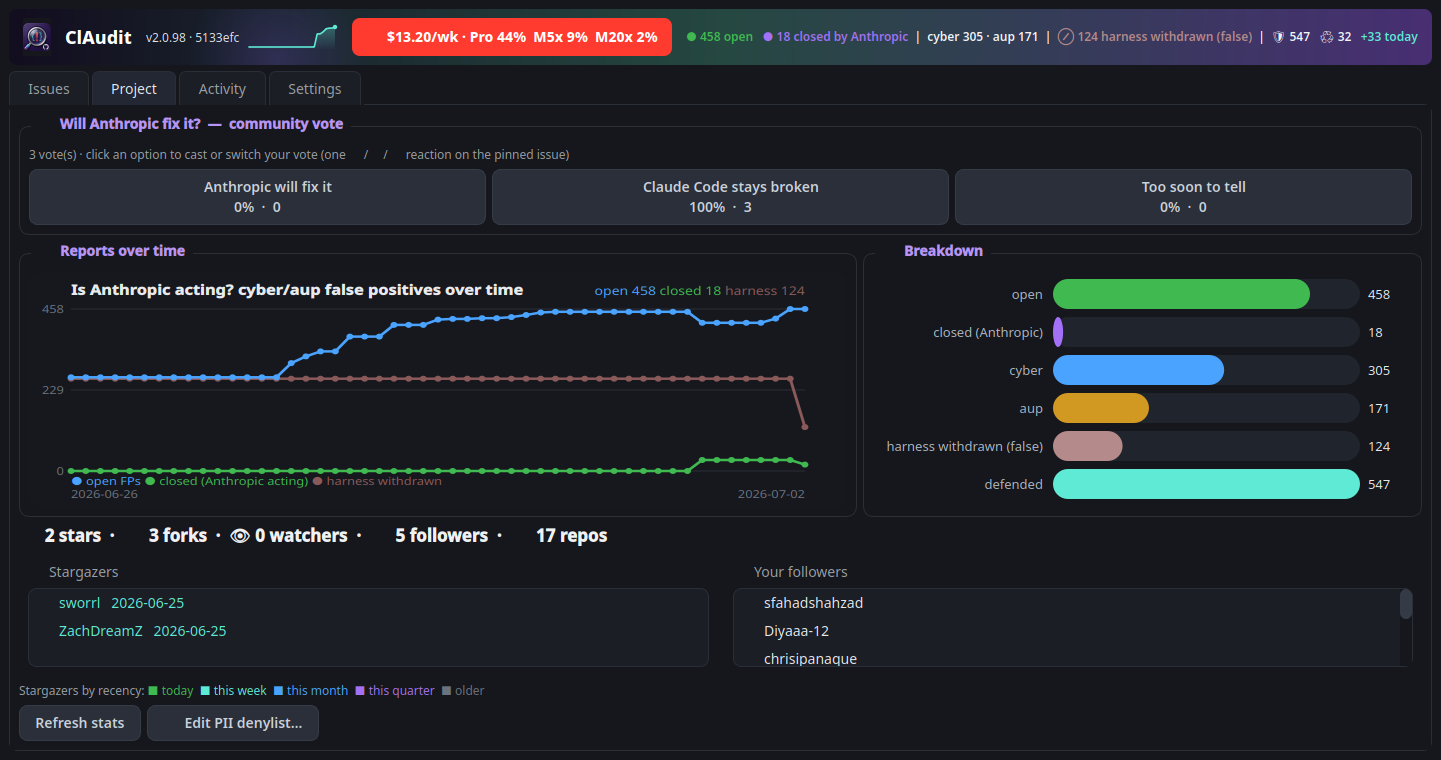Viewport: 1441px width, 760px height.
Task: Toggle the "open FPs" legend entry
Action: click(x=106, y=481)
